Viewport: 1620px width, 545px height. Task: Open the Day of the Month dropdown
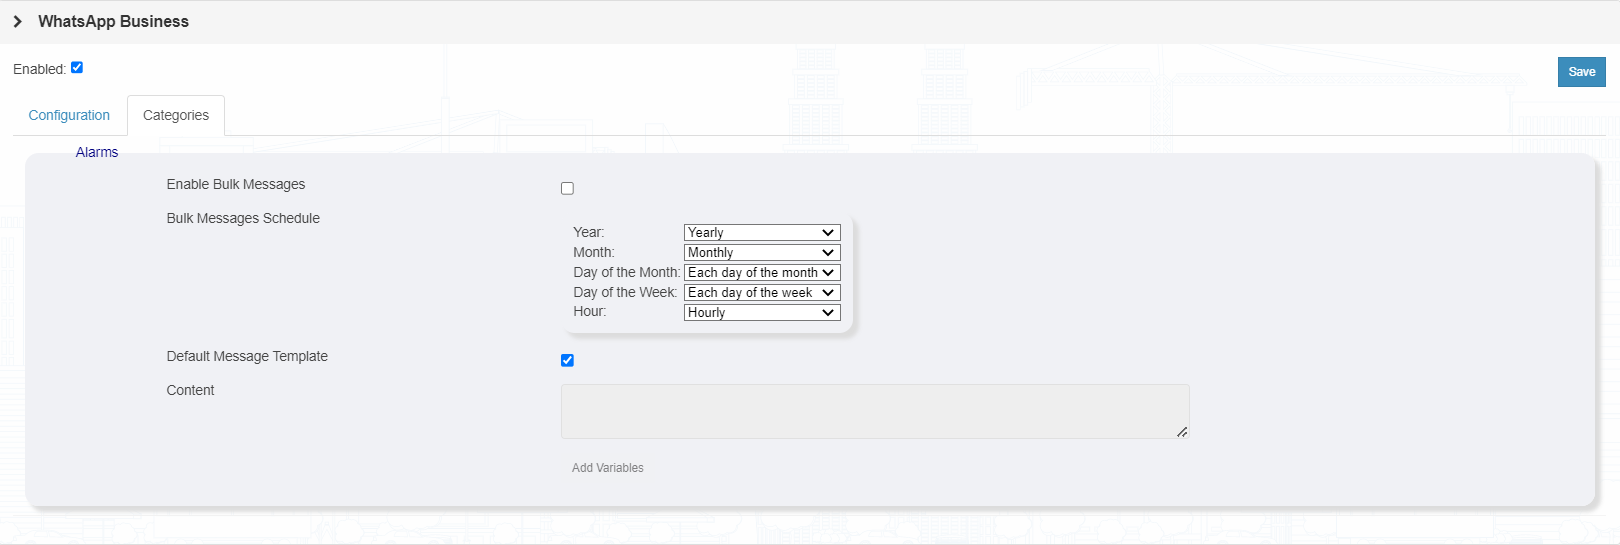(762, 272)
